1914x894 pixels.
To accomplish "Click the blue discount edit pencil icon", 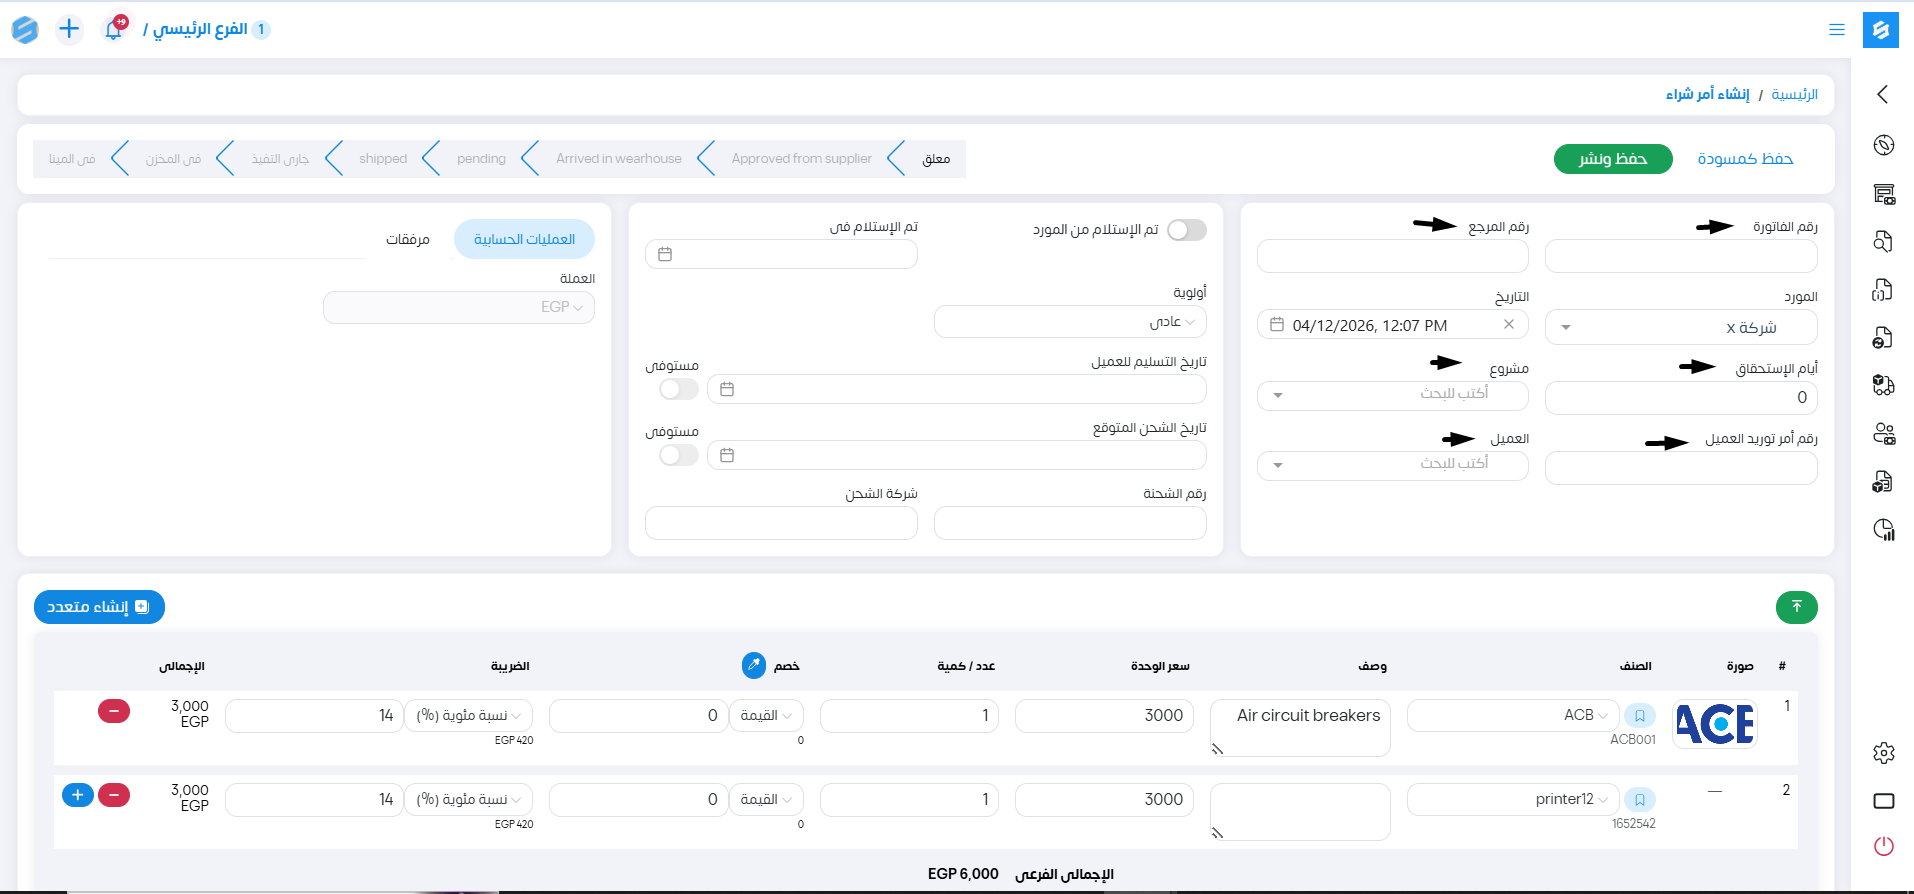I will 753,666.
